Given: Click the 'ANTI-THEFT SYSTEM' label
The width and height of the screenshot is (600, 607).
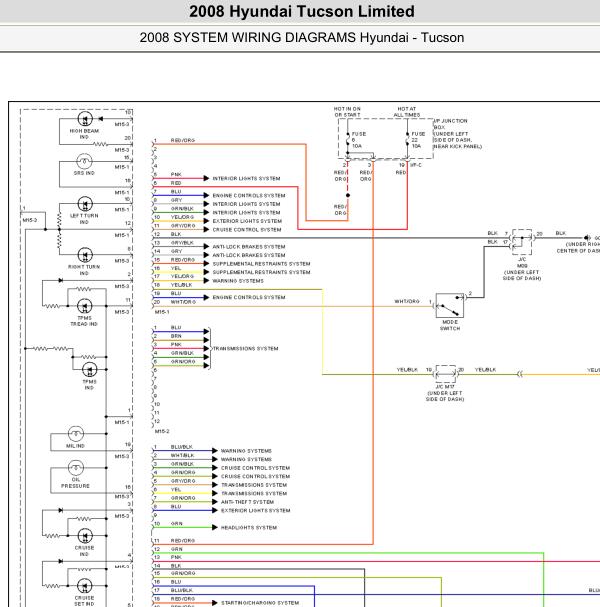Looking at the screenshot, I should [247, 502].
